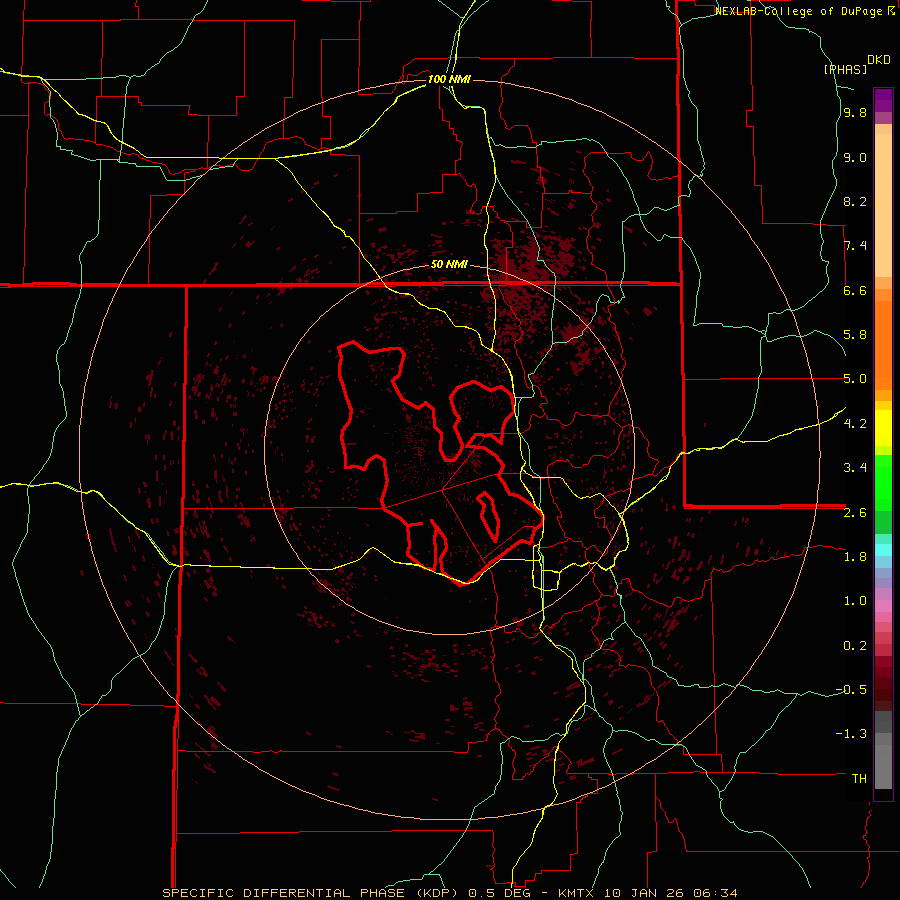Click the 1.0 scale value
900x900 pixels.
point(855,601)
